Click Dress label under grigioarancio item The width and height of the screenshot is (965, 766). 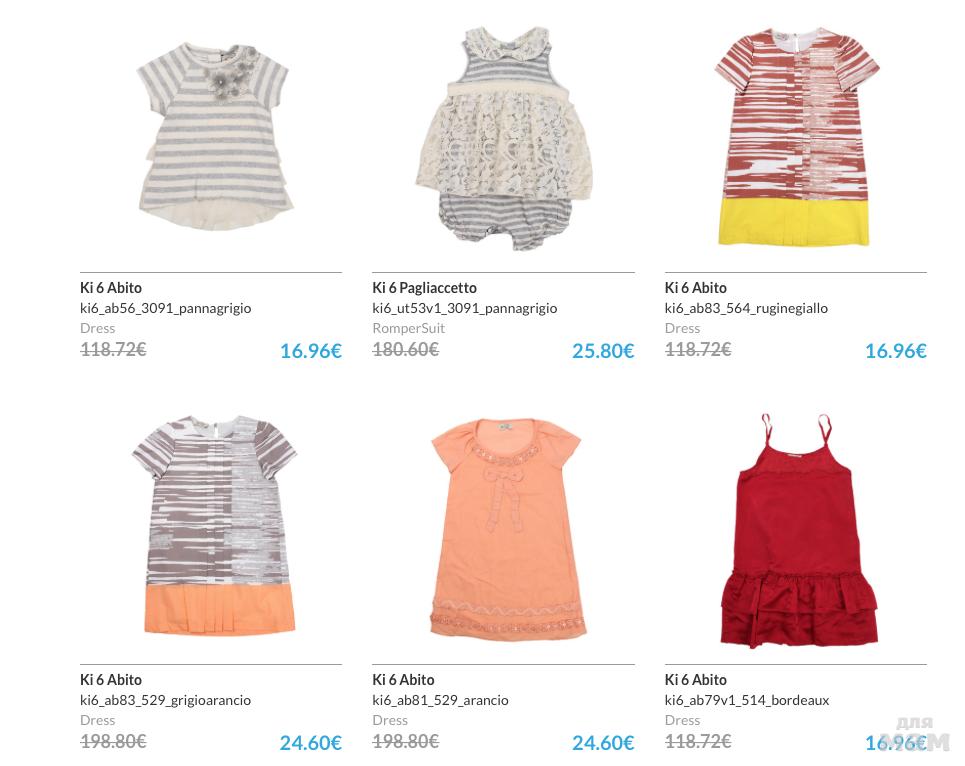[97, 720]
